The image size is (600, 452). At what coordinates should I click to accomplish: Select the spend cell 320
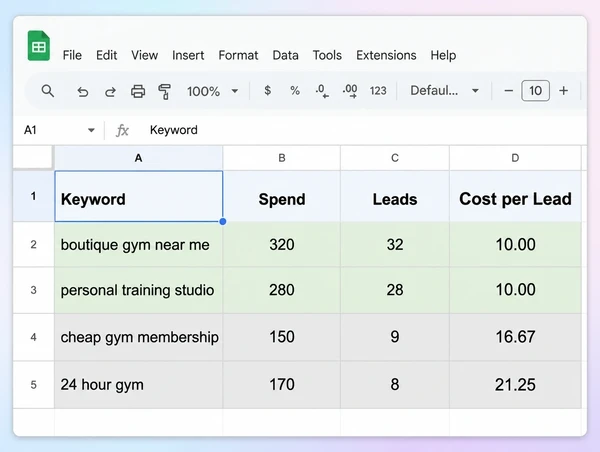pos(282,244)
